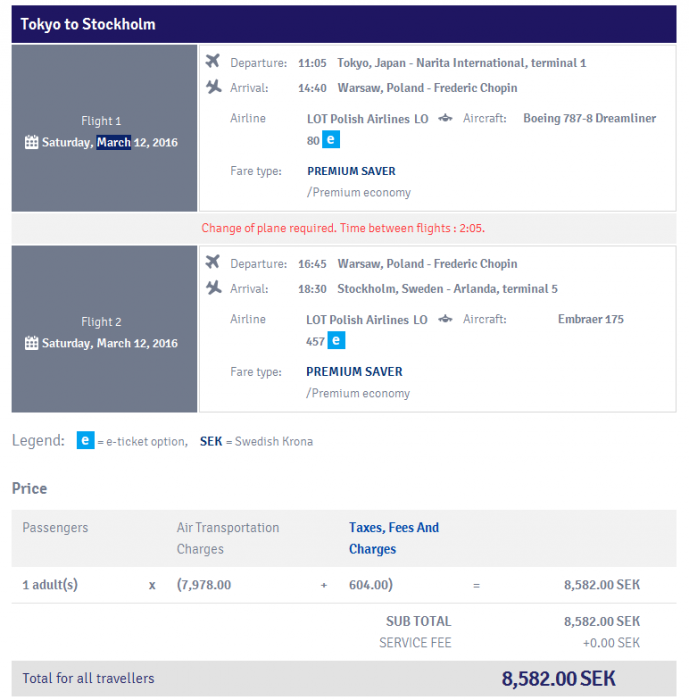This screenshot has width=689, height=700.
Task: Click the Flight 1 aircraft plane icon
Action: click(445, 118)
